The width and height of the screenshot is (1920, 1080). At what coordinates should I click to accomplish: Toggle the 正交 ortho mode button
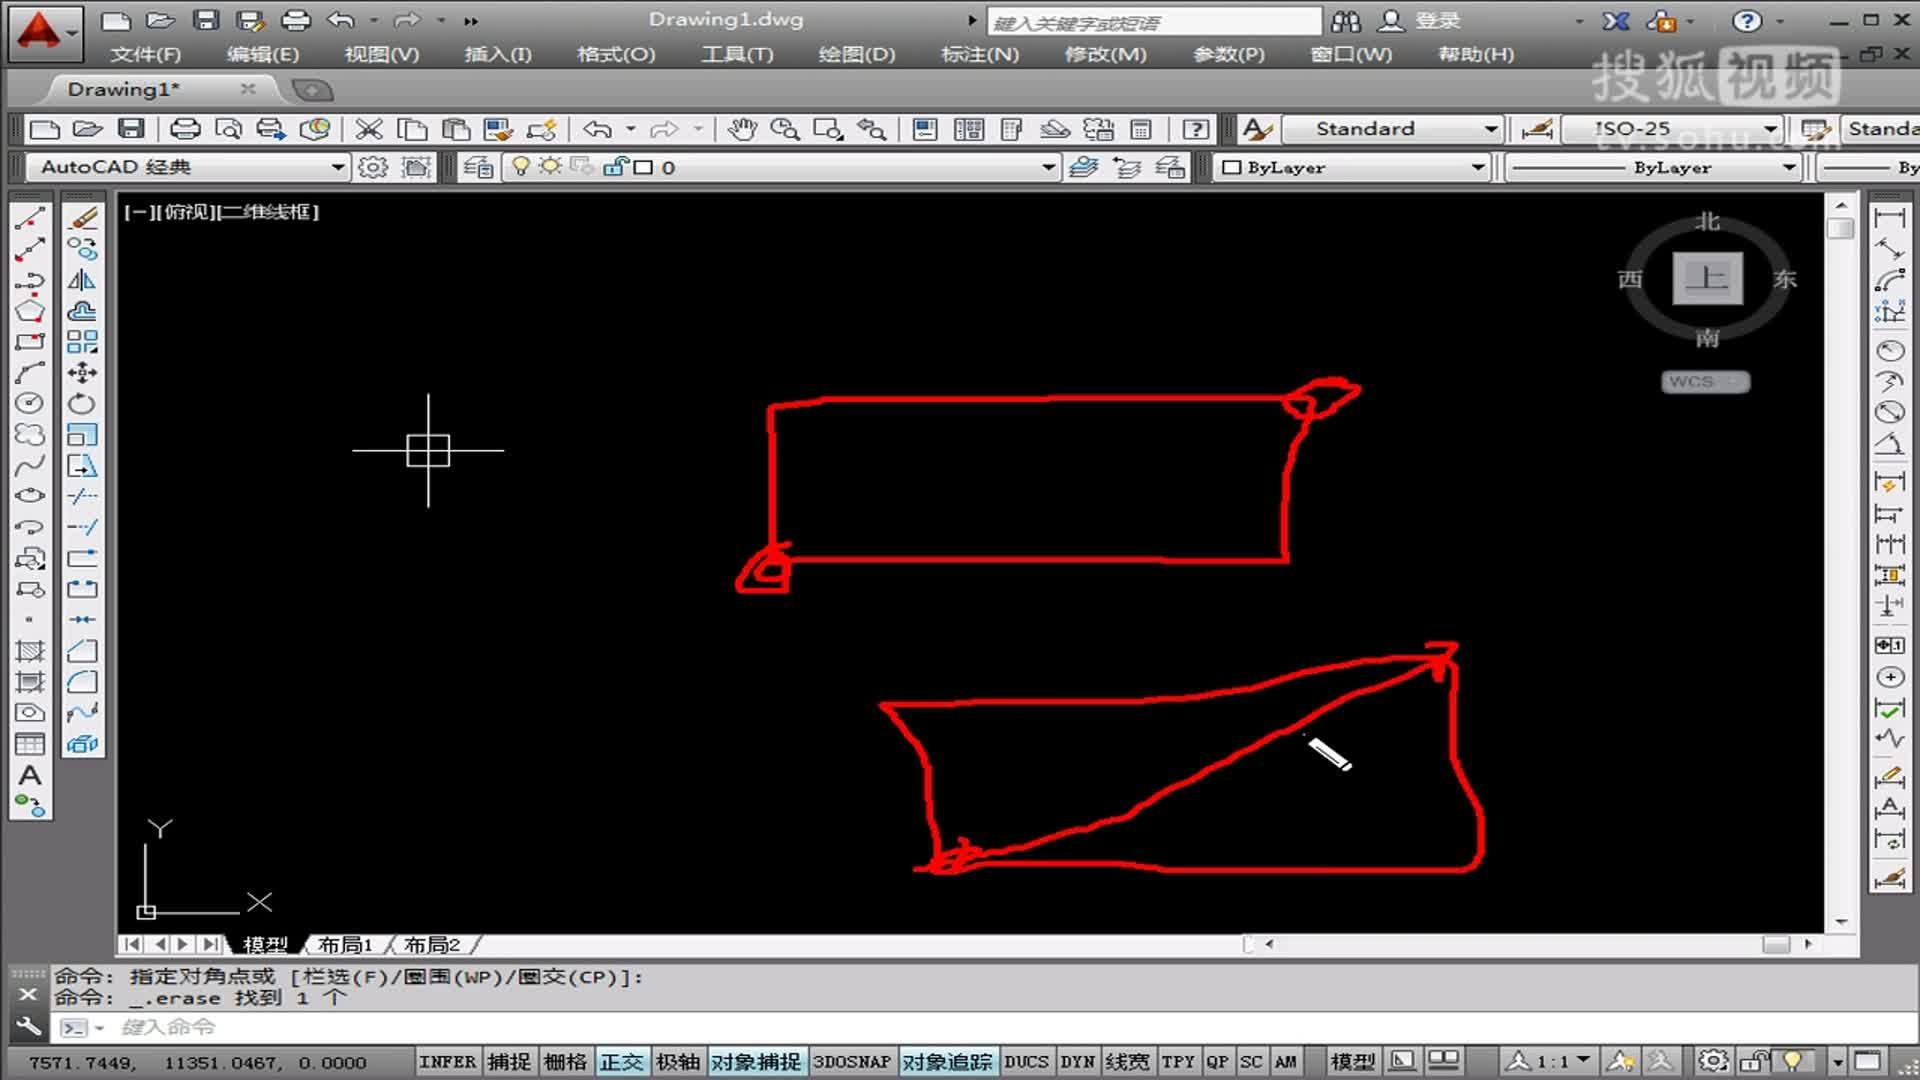tap(622, 1062)
